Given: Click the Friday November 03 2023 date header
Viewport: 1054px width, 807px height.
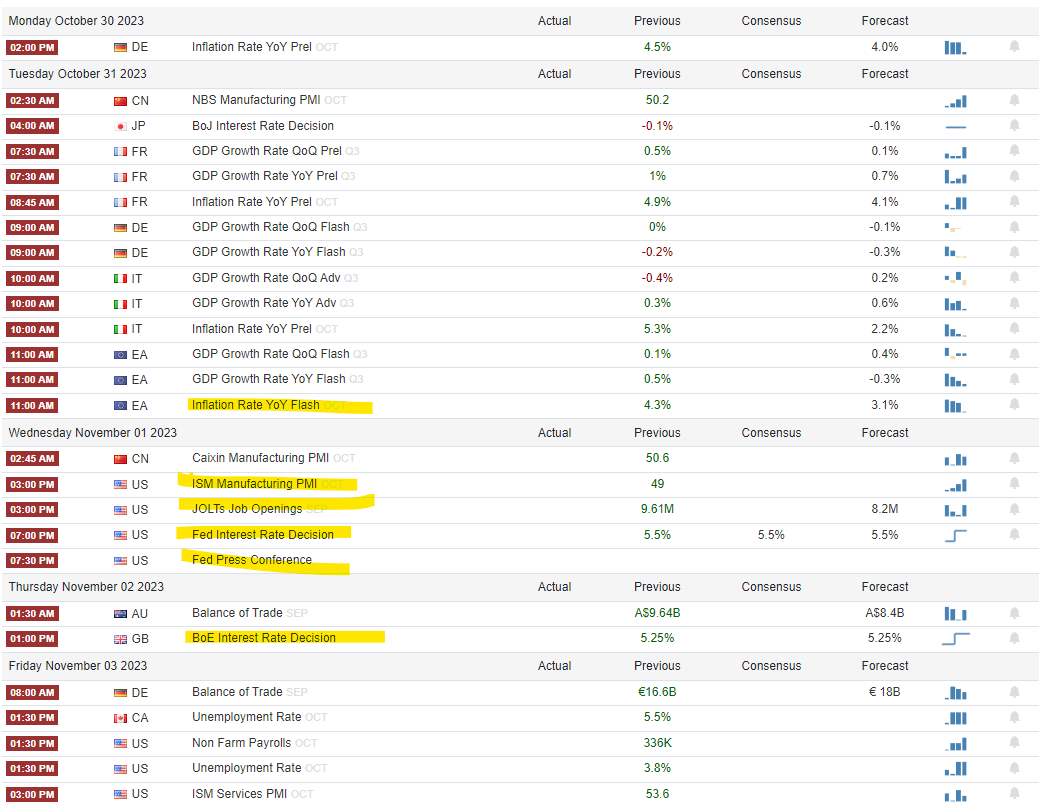Looking at the screenshot, I should pos(77,666).
